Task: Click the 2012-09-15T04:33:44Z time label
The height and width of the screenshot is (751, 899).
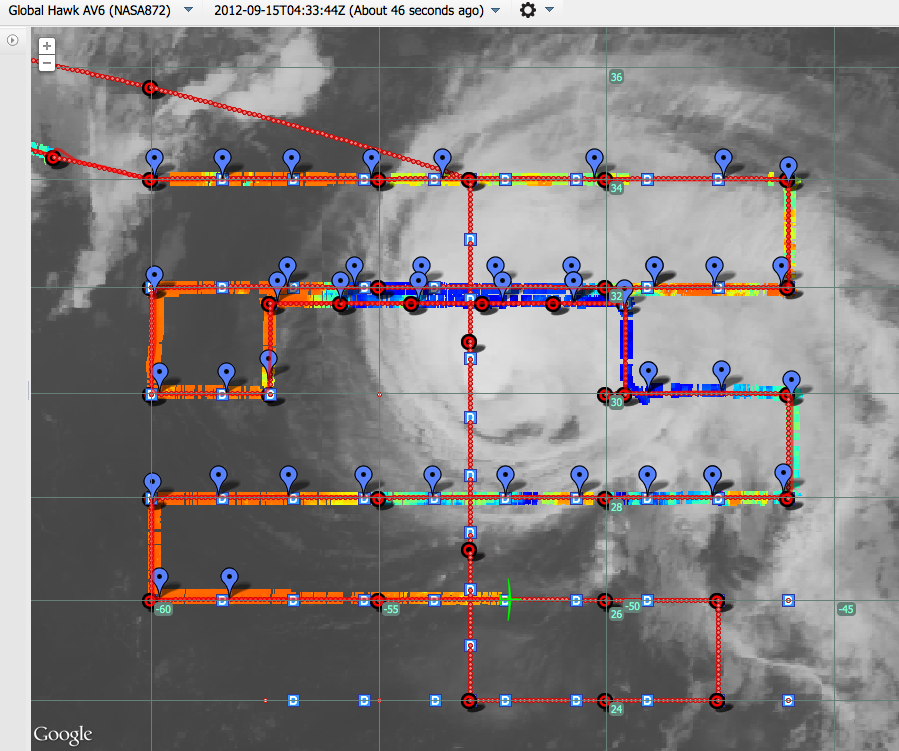Action: pos(350,11)
